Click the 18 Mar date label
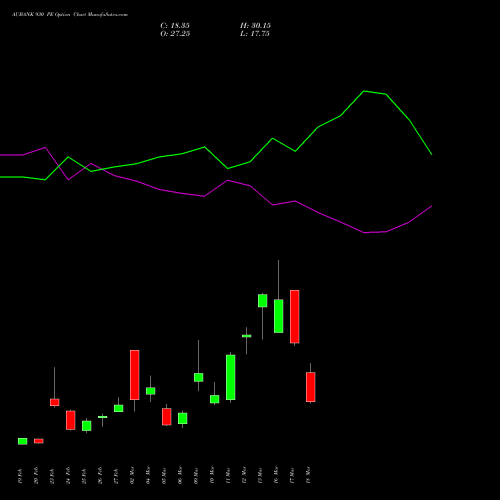500x500 pixels. pos(308,475)
